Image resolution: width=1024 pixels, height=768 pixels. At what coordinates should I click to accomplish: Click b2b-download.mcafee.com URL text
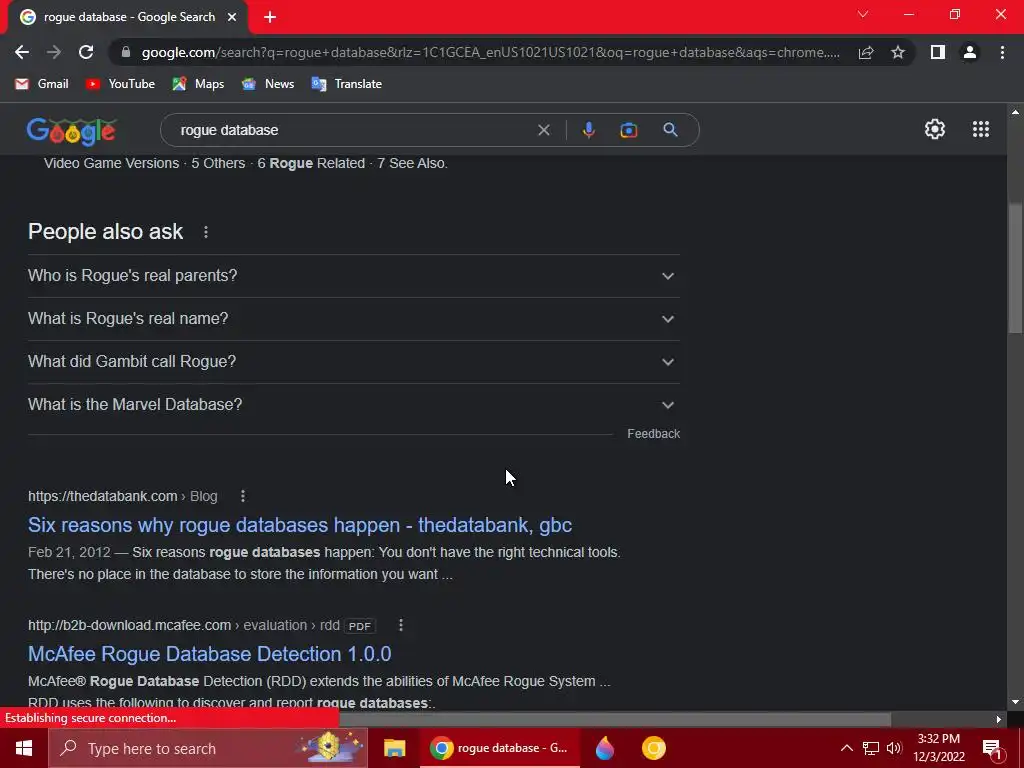click(x=129, y=626)
